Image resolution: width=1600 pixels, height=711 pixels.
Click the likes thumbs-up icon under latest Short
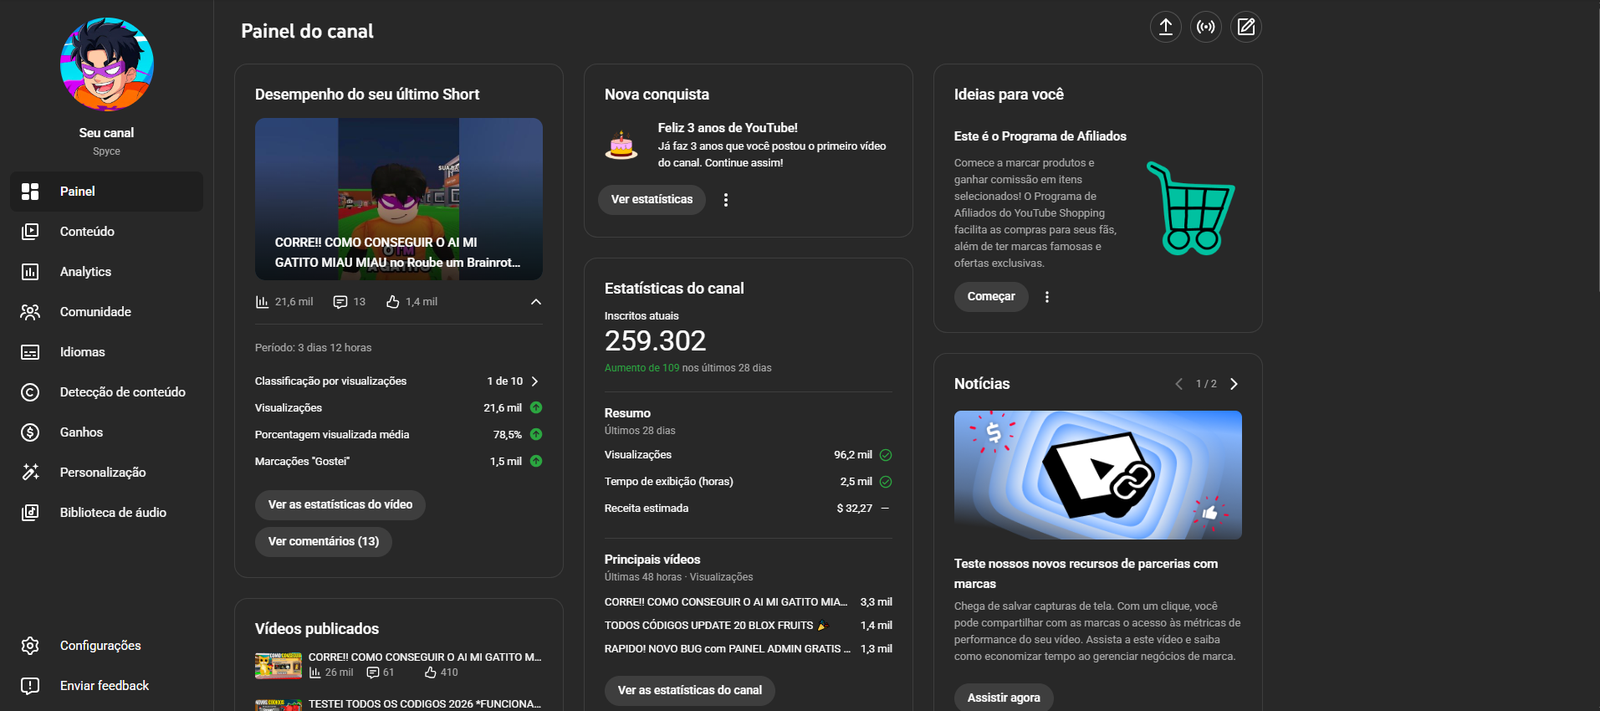(x=393, y=302)
